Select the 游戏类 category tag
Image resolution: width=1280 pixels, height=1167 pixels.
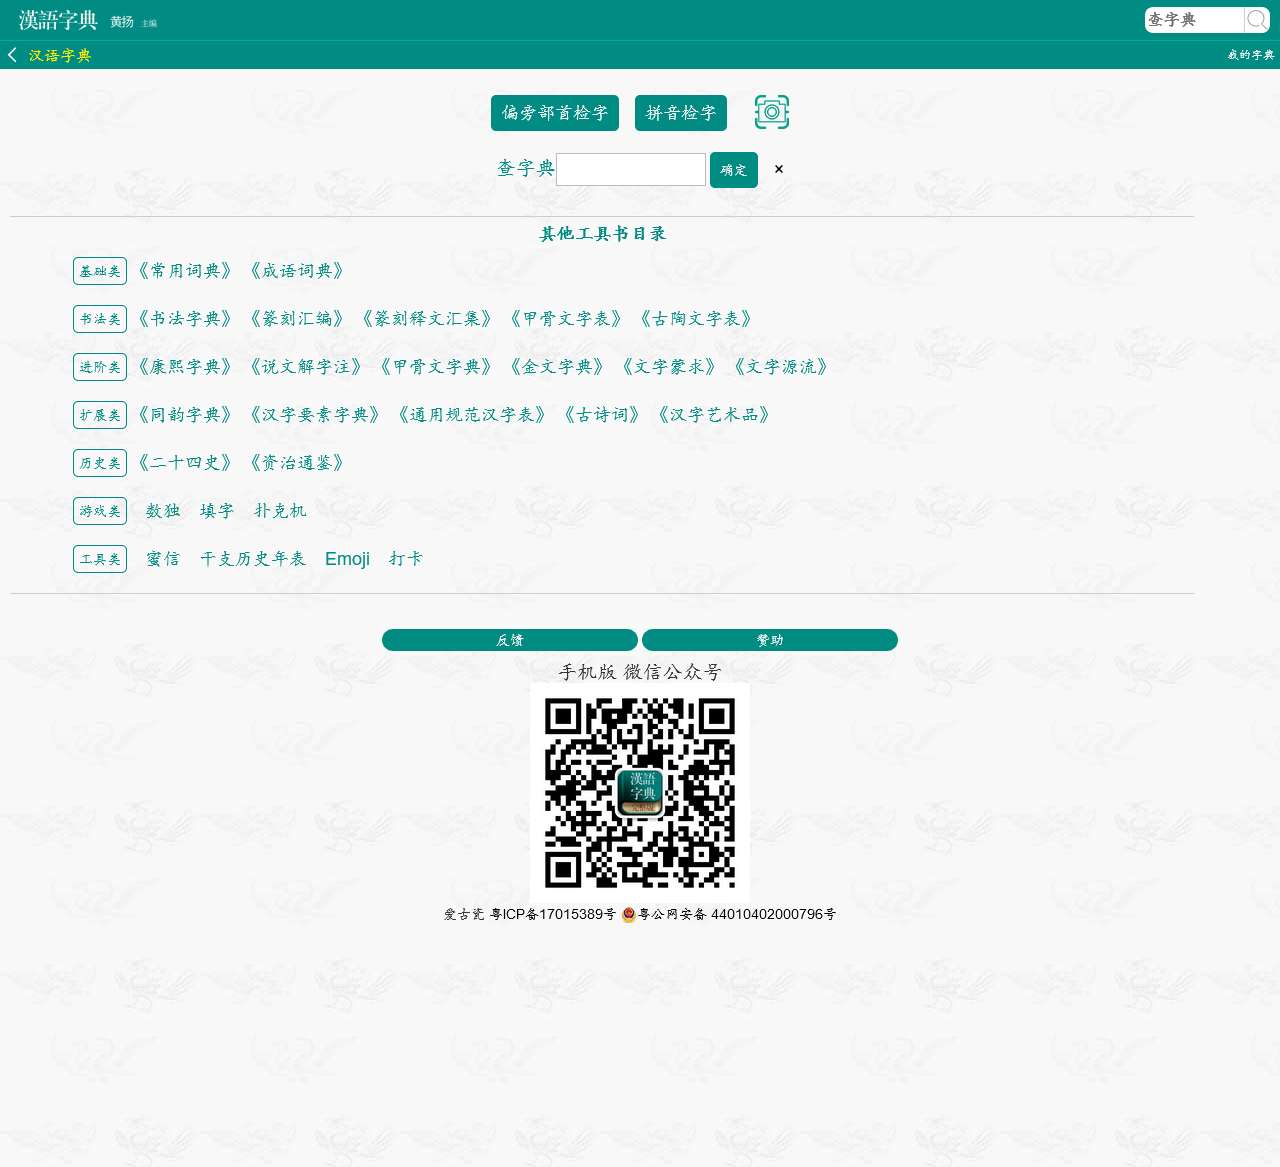click(100, 511)
